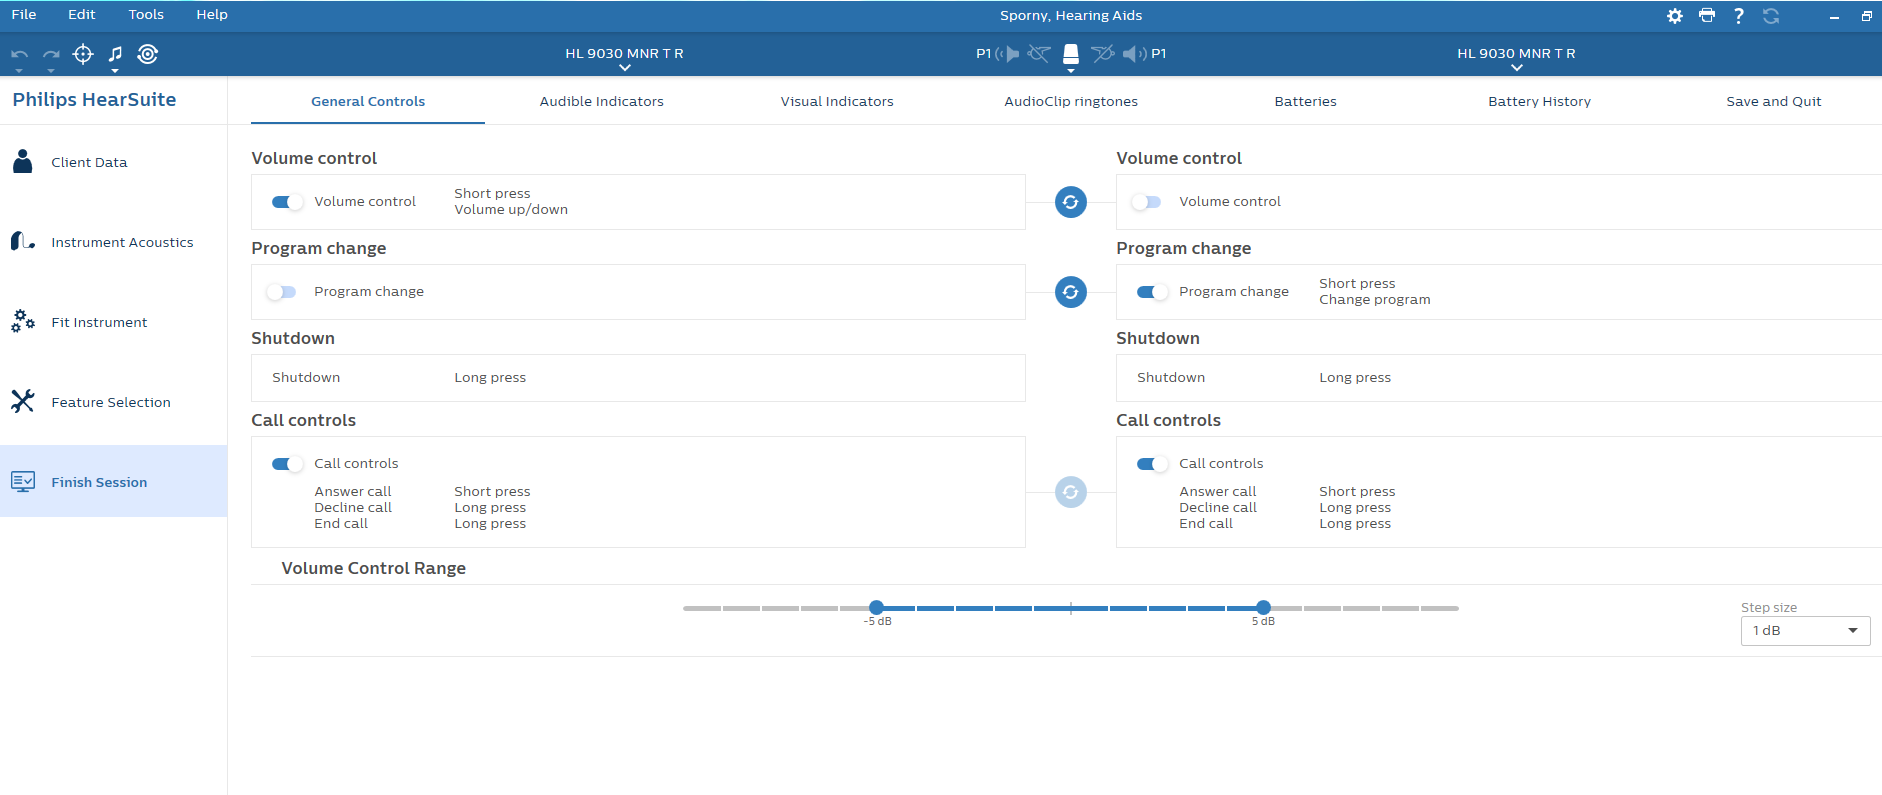The image size is (1882, 795).
Task: Disable right Program change toggle
Action: click(x=1153, y=292)
